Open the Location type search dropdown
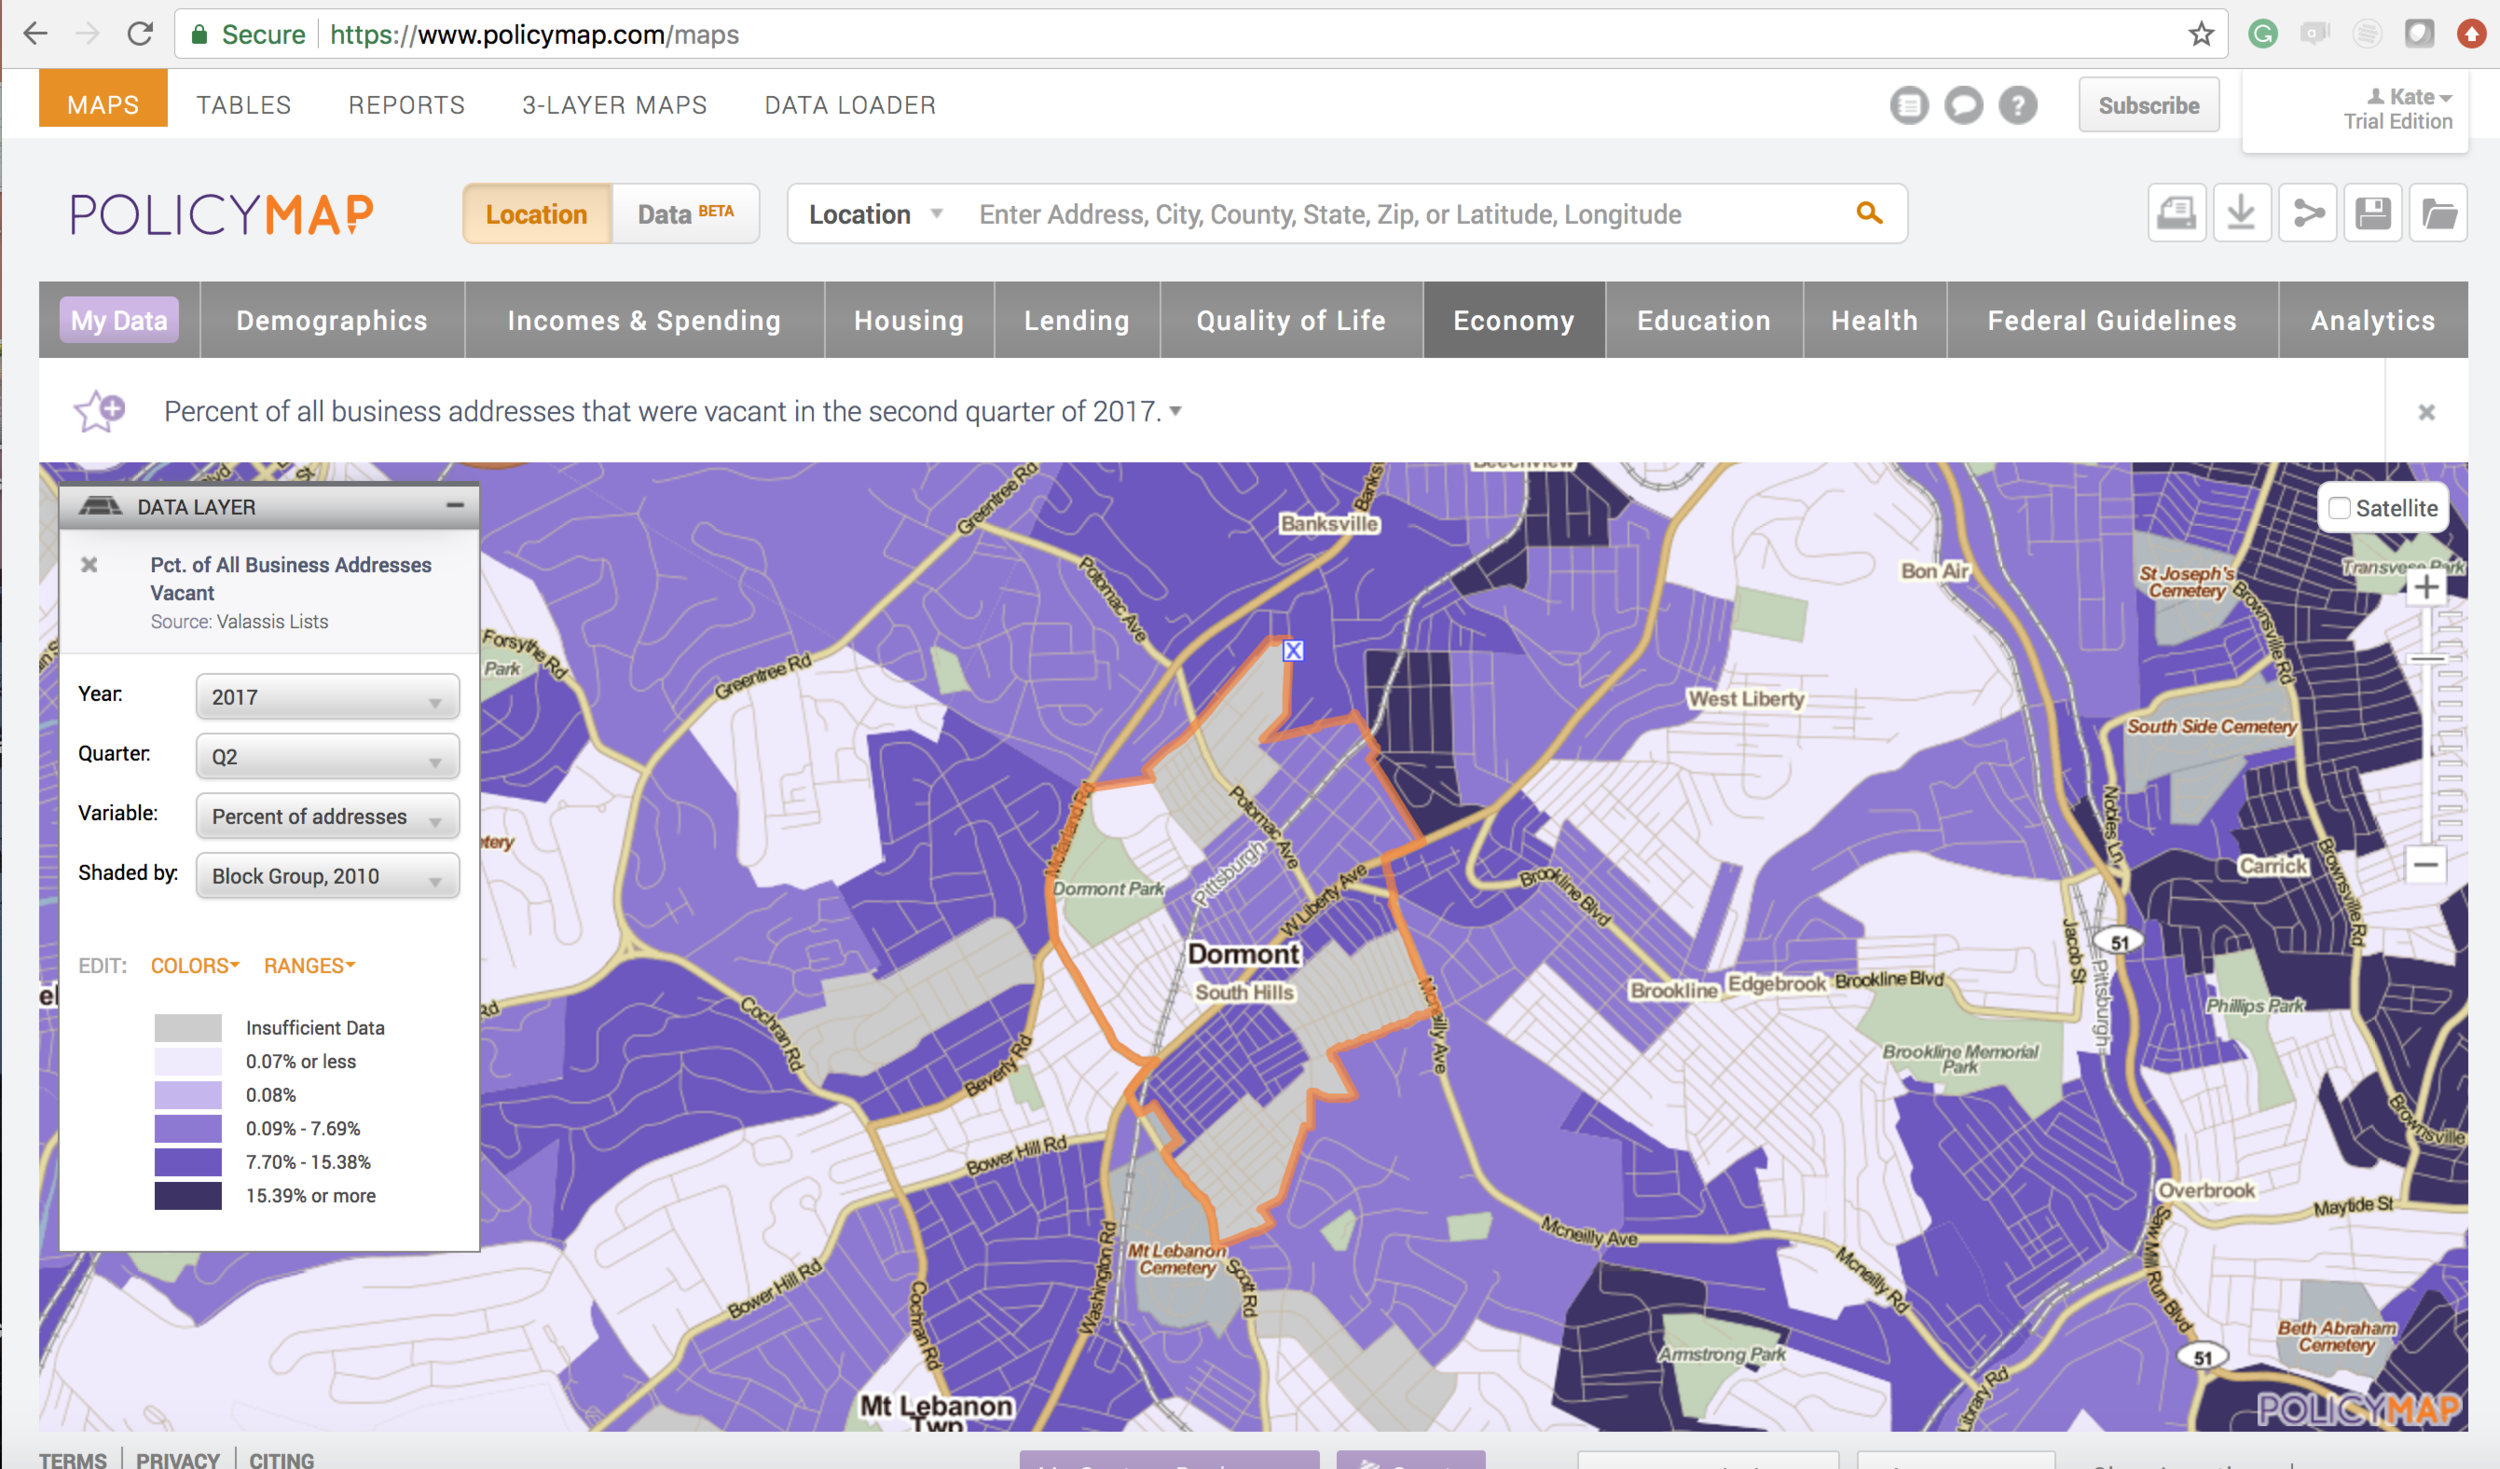The image size is (2500, 1469). 876,214
